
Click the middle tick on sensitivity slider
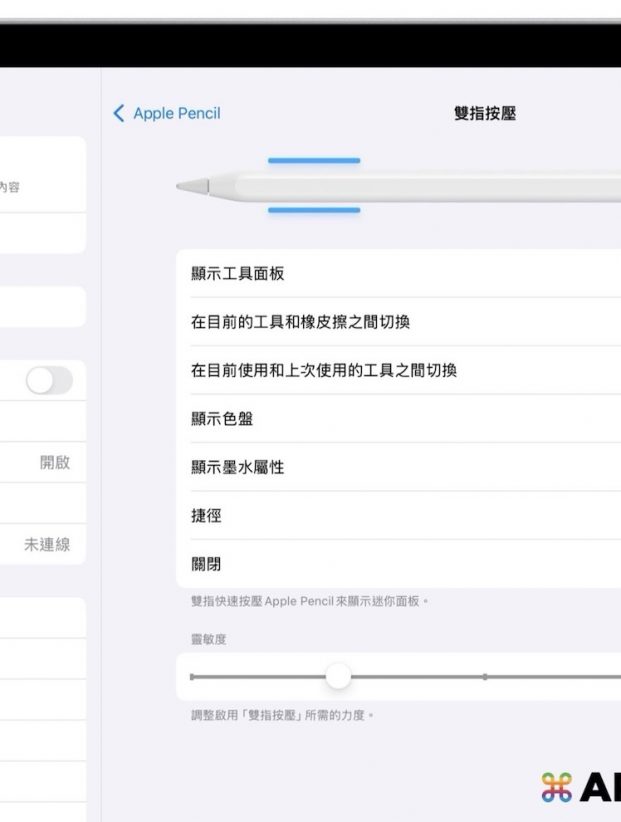pos(484,677)
